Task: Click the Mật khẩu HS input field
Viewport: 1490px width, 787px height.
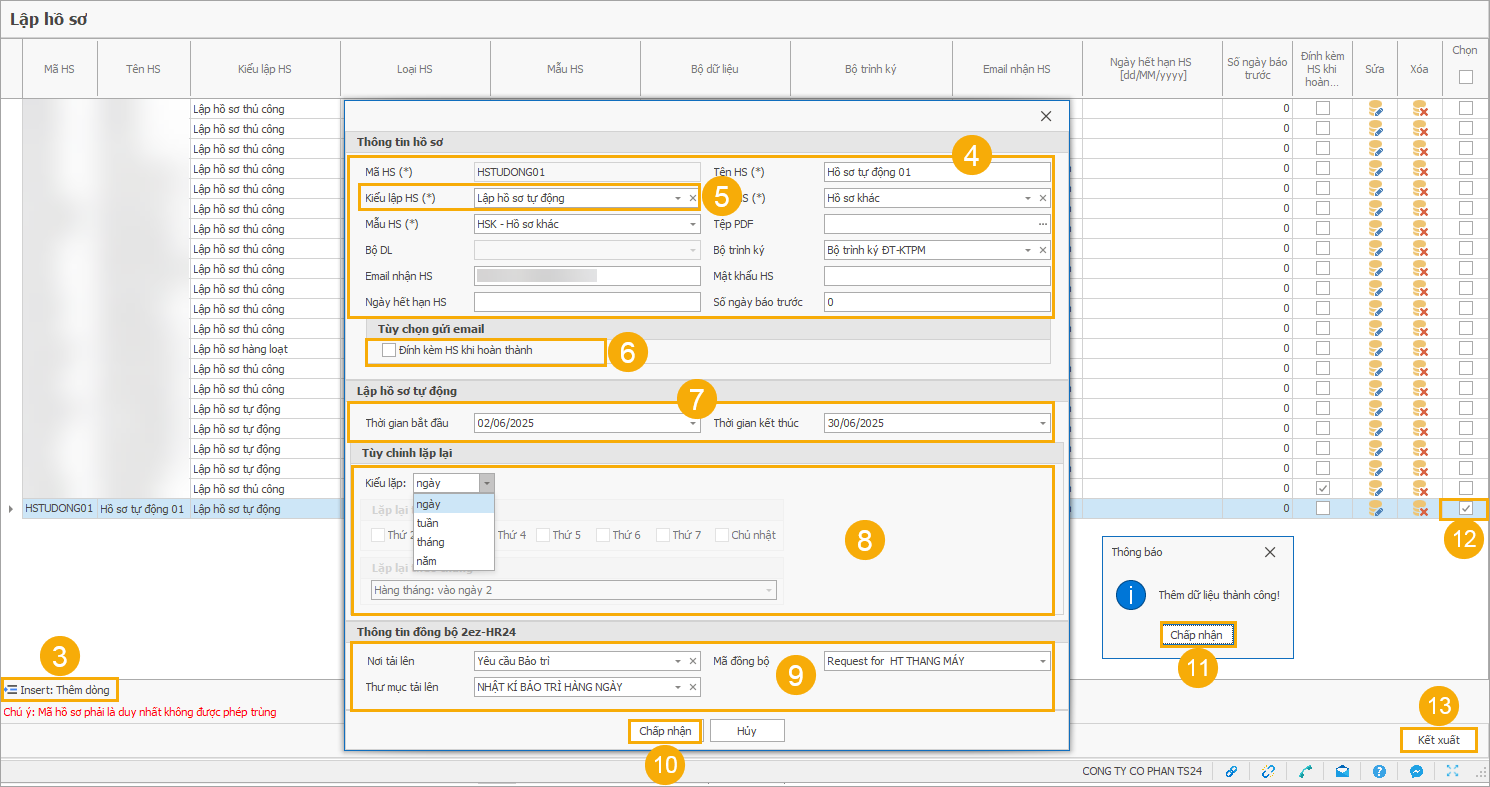Action: (937, 276)
